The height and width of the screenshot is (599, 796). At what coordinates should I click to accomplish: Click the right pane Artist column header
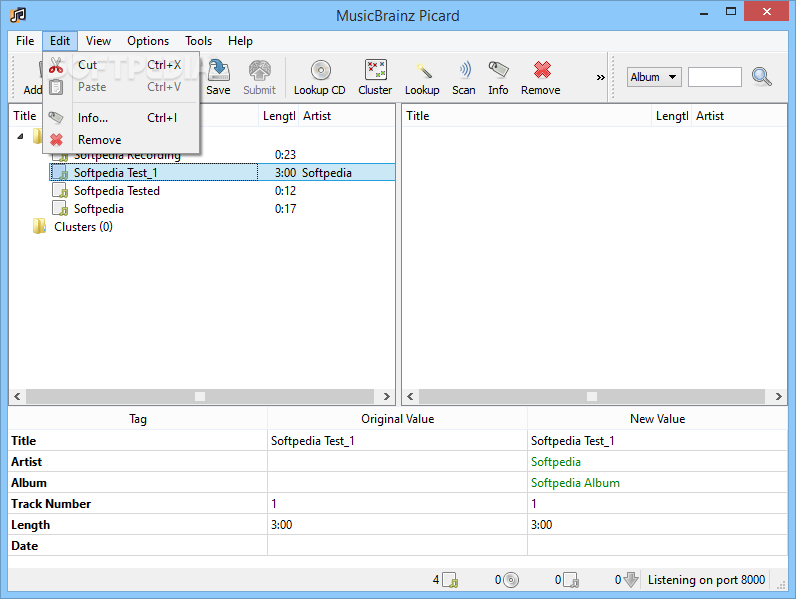pyautogui.click(x=739, y=116)
